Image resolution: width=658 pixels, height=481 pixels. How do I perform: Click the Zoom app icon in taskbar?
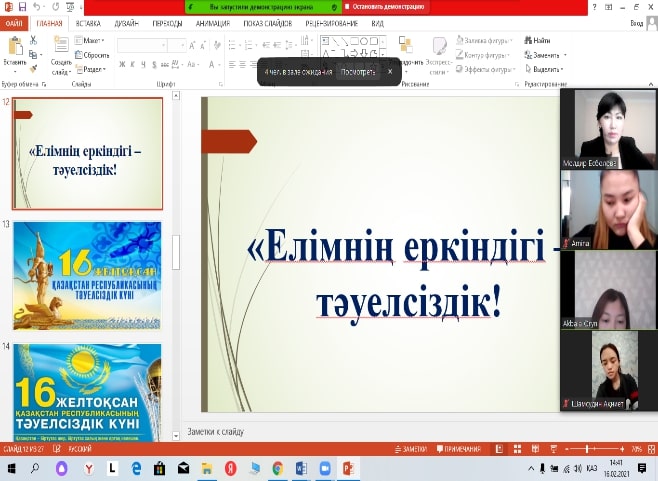point(325,467)
